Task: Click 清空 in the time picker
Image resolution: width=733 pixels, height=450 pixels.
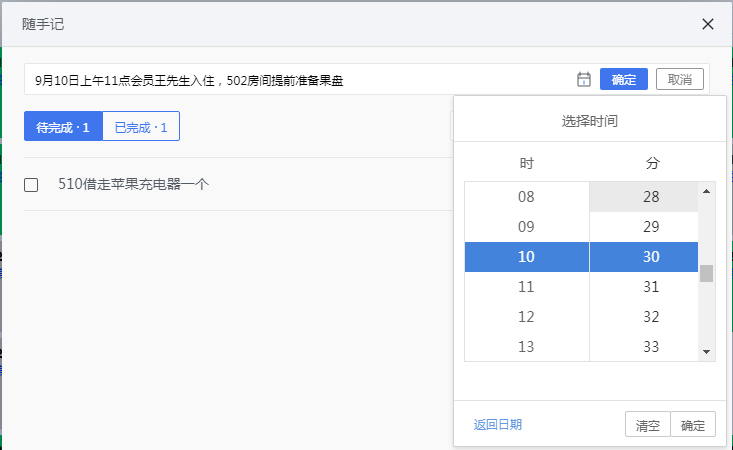Action: pyautogui.click(x=647, y=424)
